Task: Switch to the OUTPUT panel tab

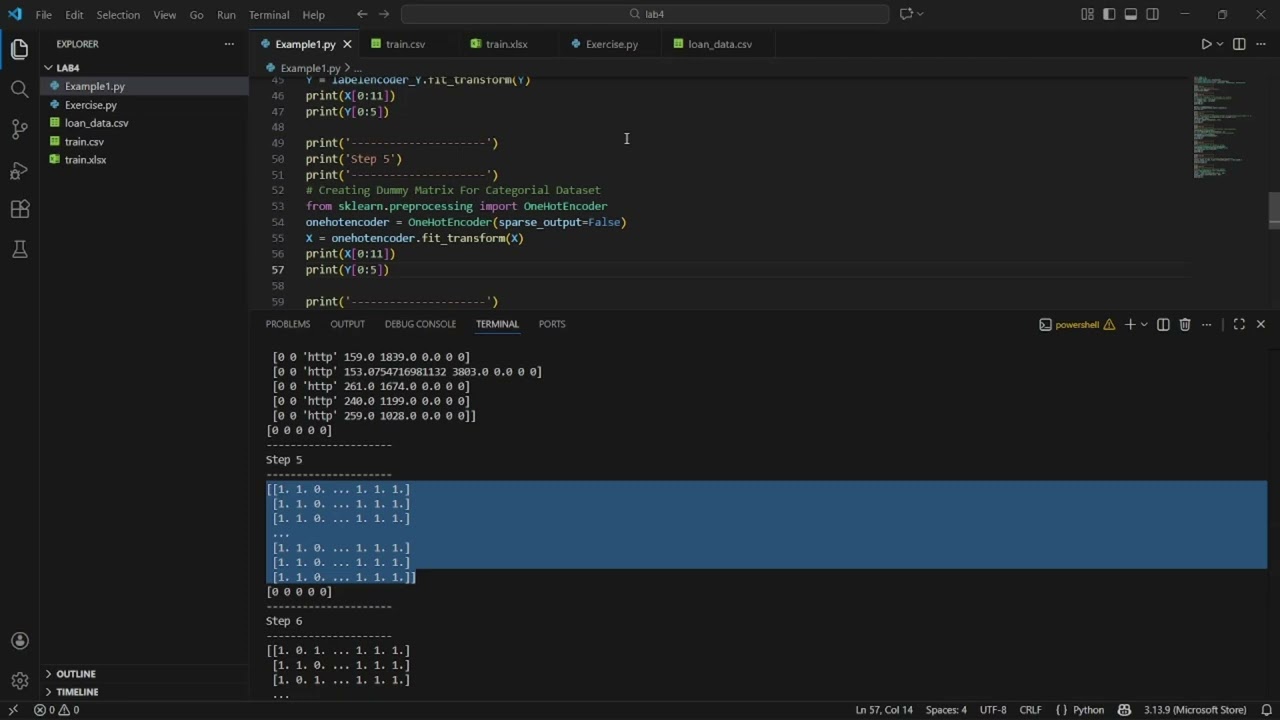Action: pyautogui.click(x=347, y=324)
